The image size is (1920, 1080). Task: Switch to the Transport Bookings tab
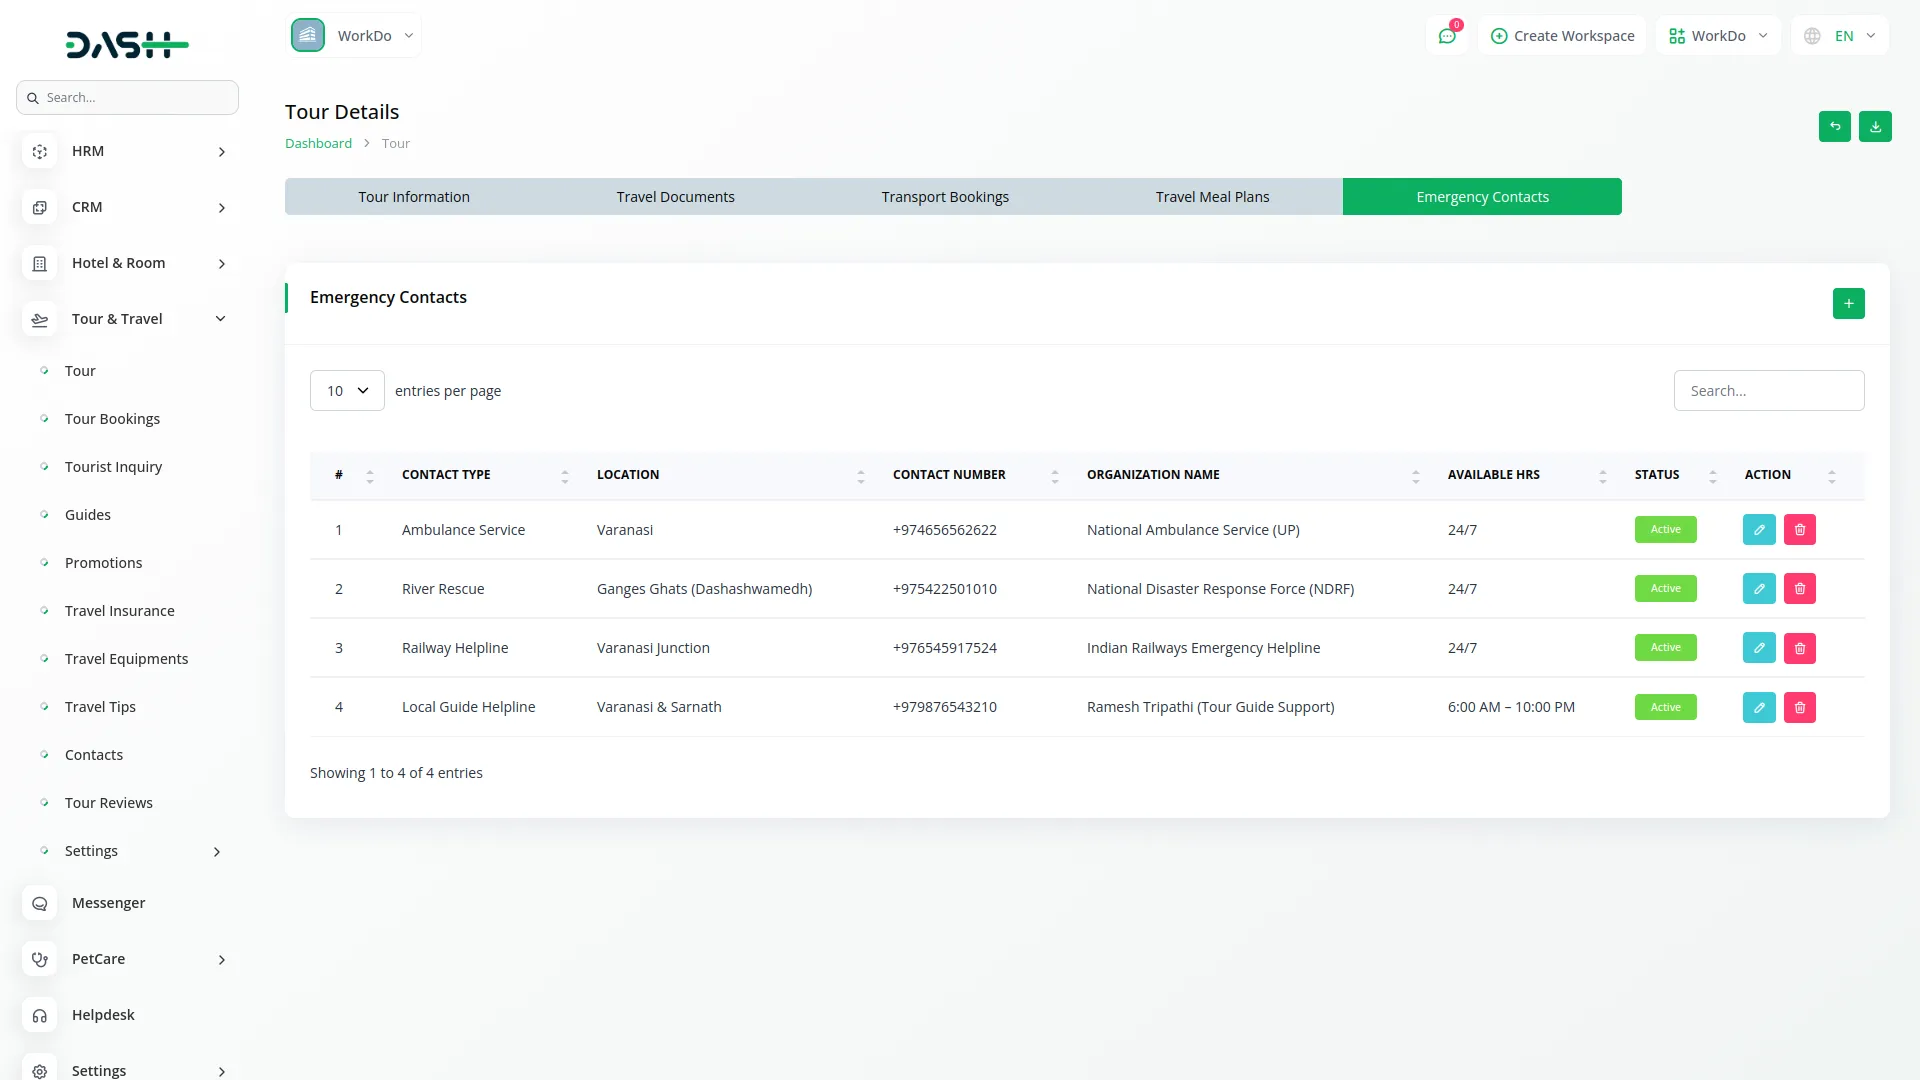point(944,197)
